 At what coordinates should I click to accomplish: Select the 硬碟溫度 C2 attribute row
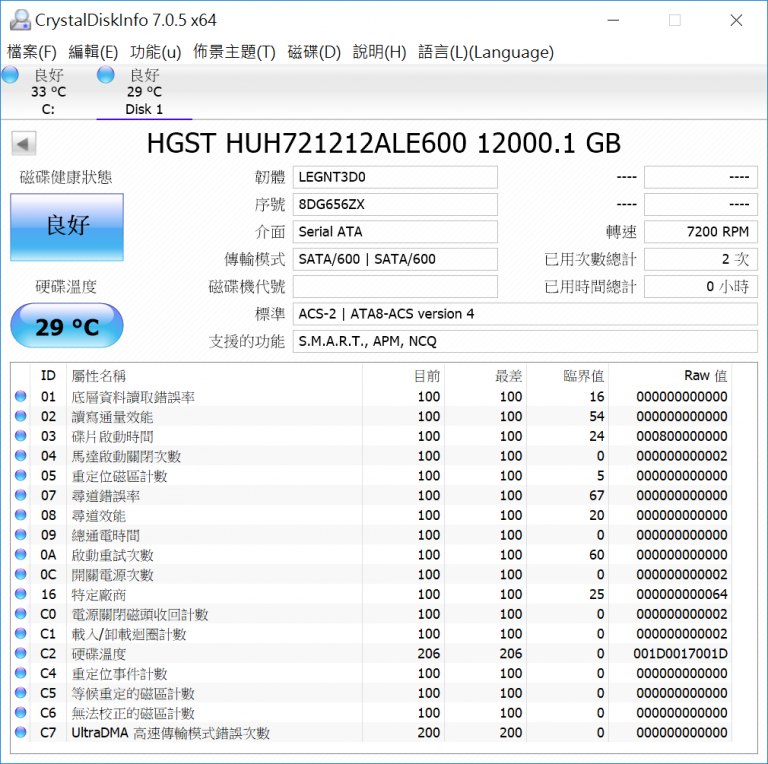[372, 653]
